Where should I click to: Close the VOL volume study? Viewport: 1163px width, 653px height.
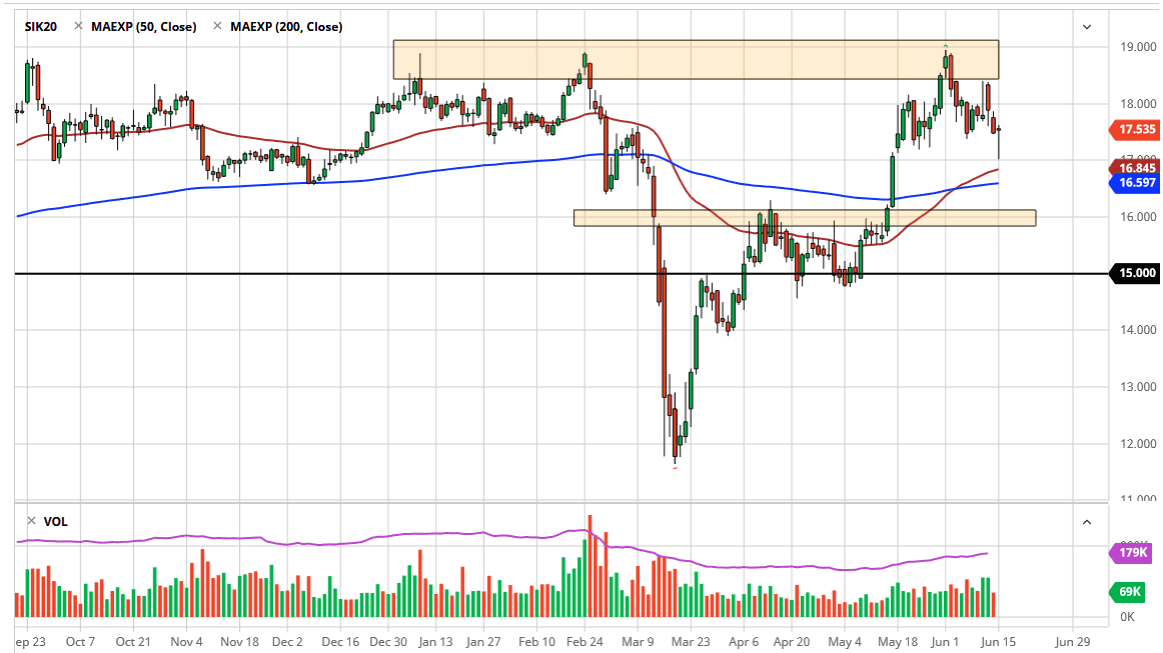(x=31, y=521)
